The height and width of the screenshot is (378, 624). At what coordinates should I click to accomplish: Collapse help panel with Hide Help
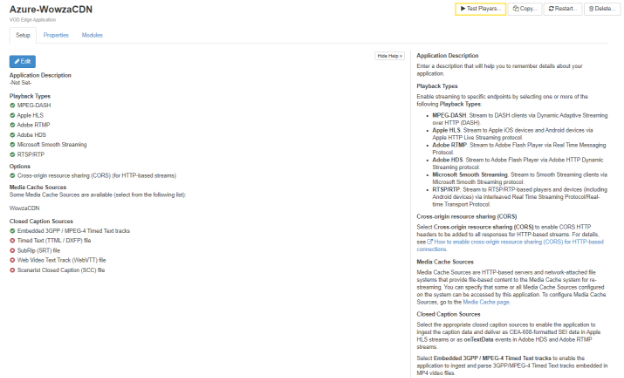pyautogui.click(x=390, y=56)
